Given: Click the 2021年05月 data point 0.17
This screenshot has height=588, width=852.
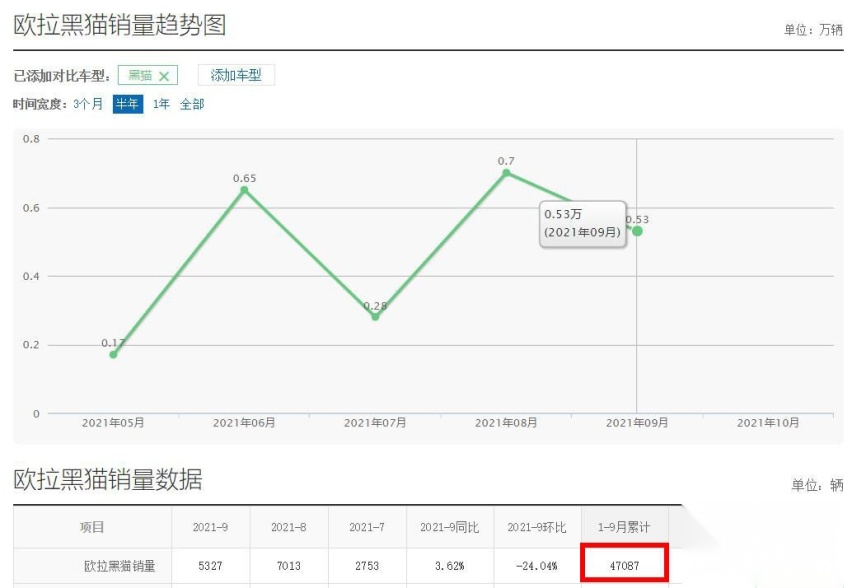Looking at the screenshot, I should (x=113, y=354).
